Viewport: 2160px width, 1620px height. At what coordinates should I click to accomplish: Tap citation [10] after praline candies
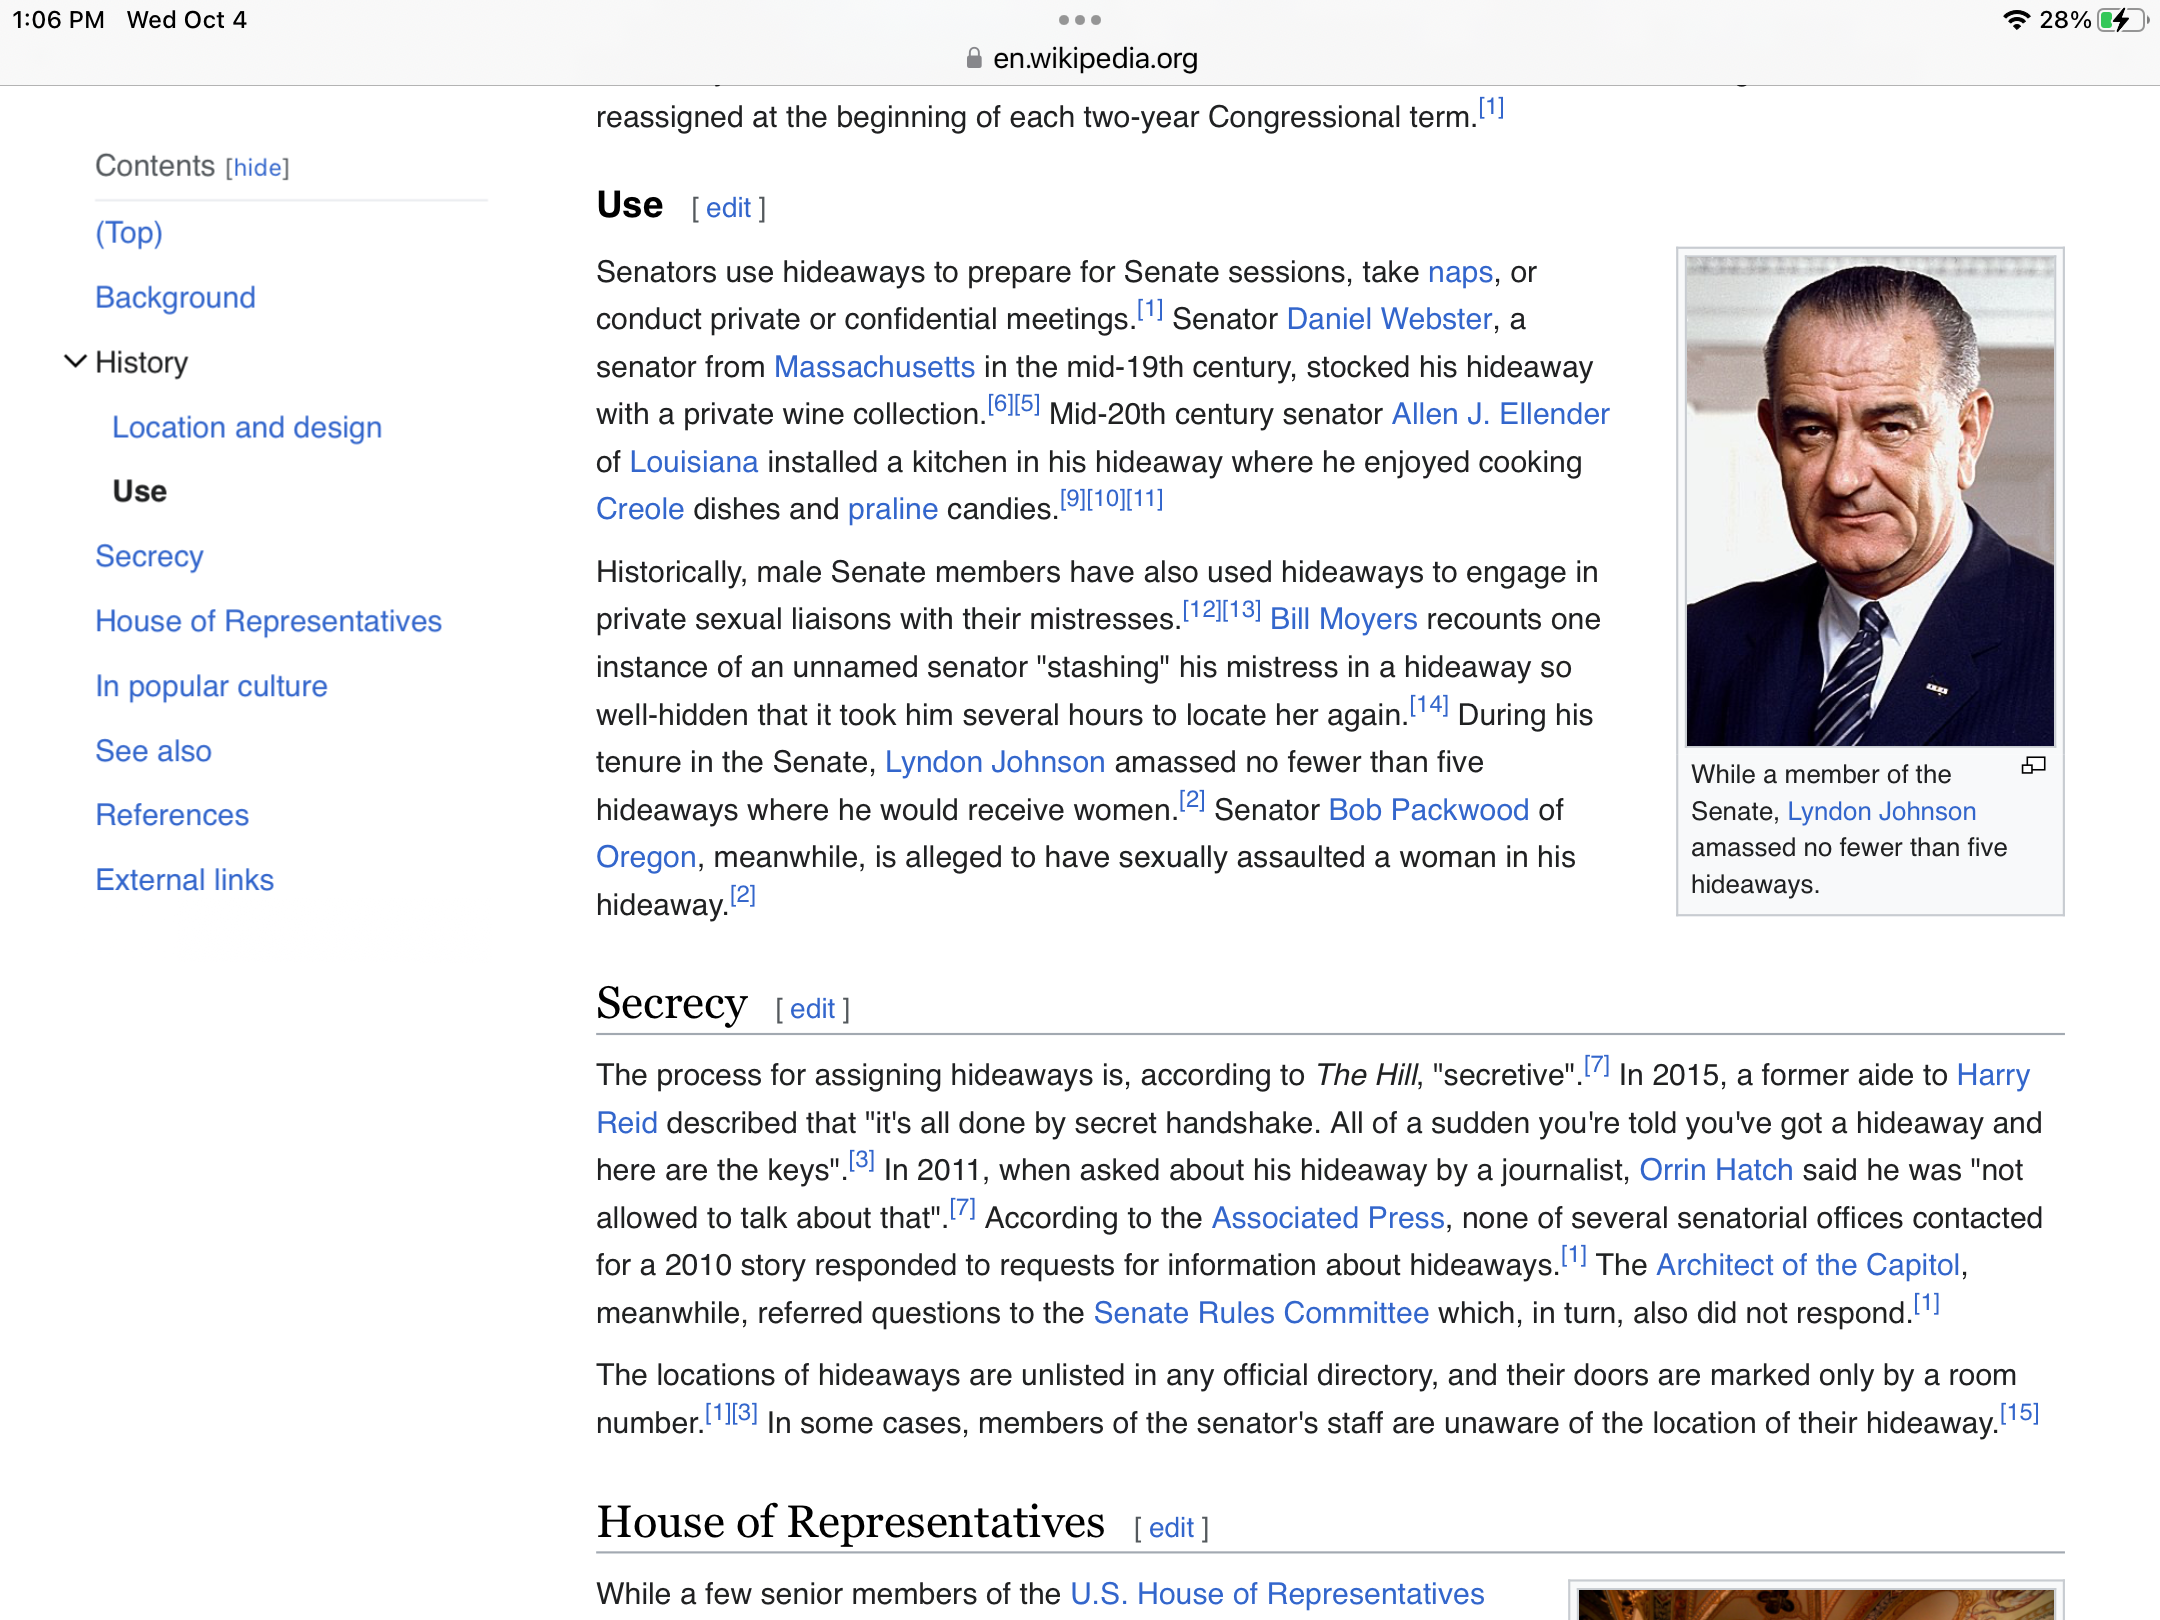(1106, 499)
